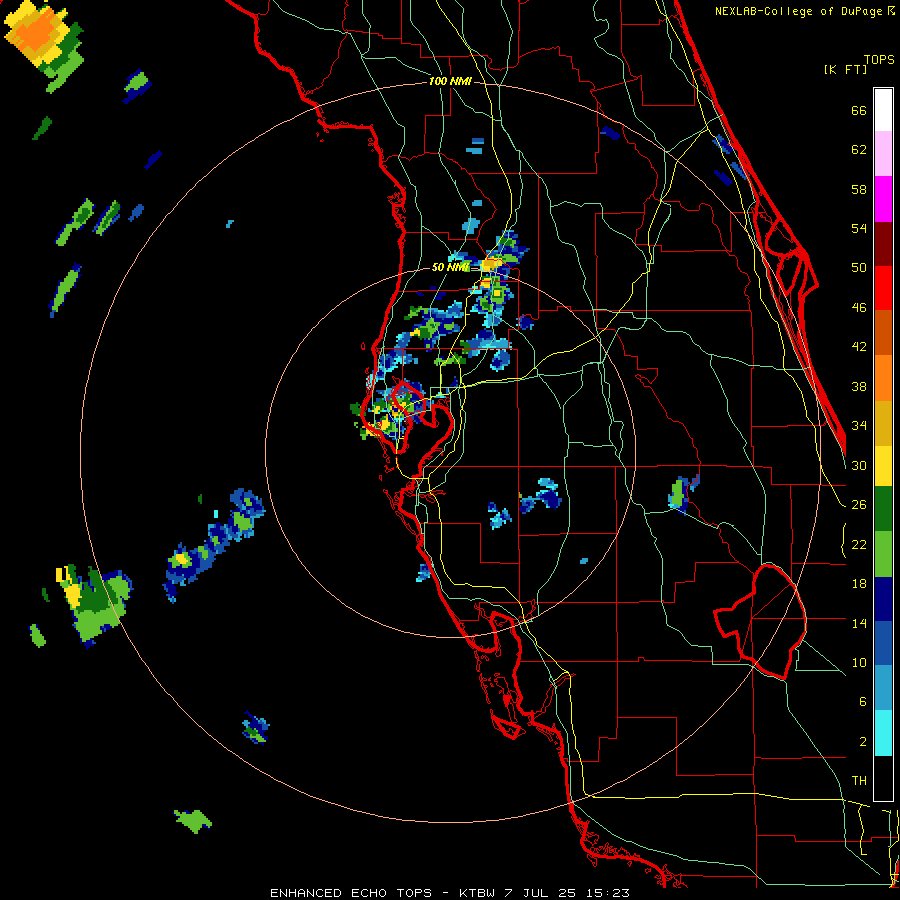Click the 66 legend value
This screenshot has width=900, height=900.
pos(859,111)
